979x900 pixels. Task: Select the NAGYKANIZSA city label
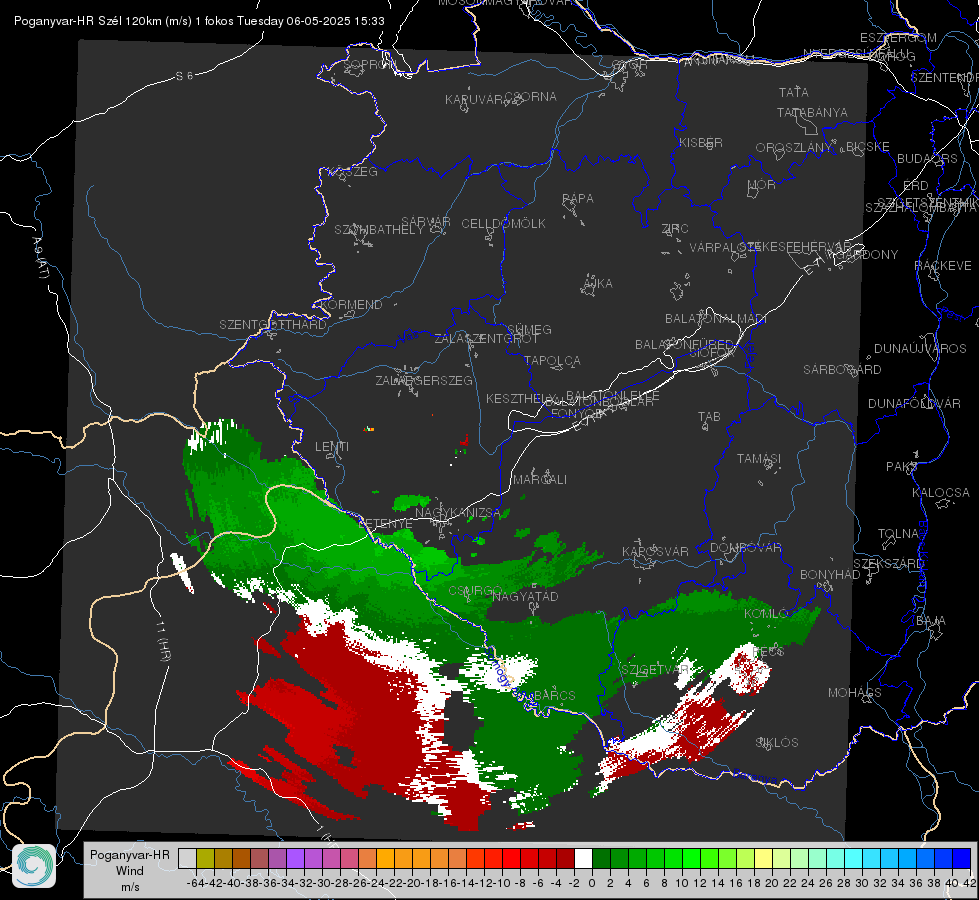click(458, 513)
